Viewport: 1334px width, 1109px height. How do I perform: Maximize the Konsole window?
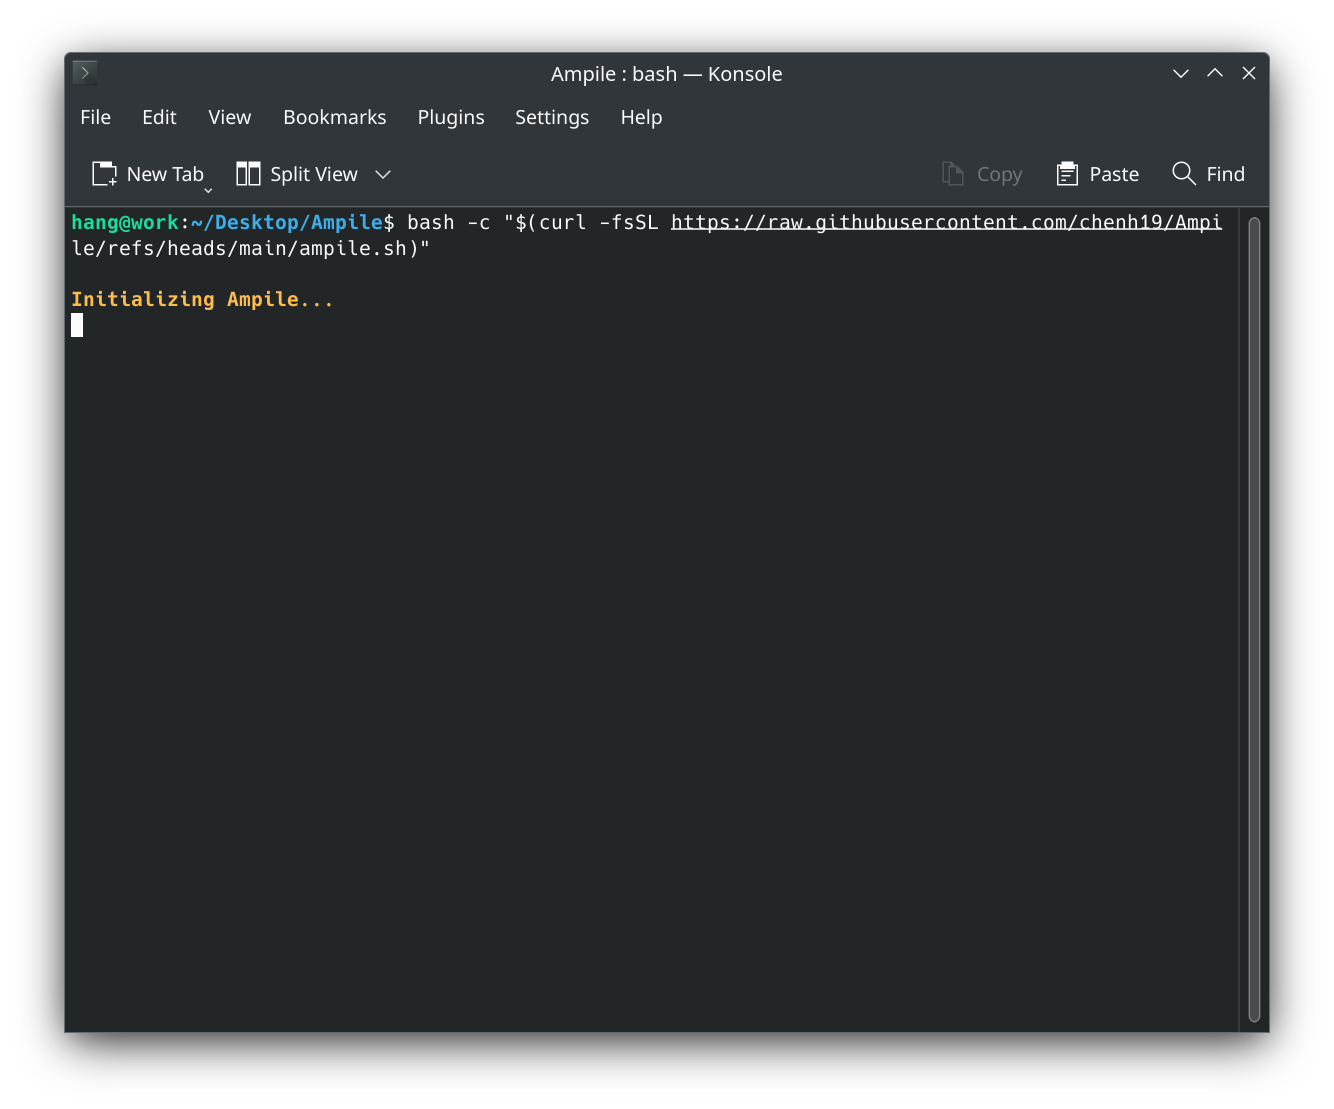pos(1215,73)
